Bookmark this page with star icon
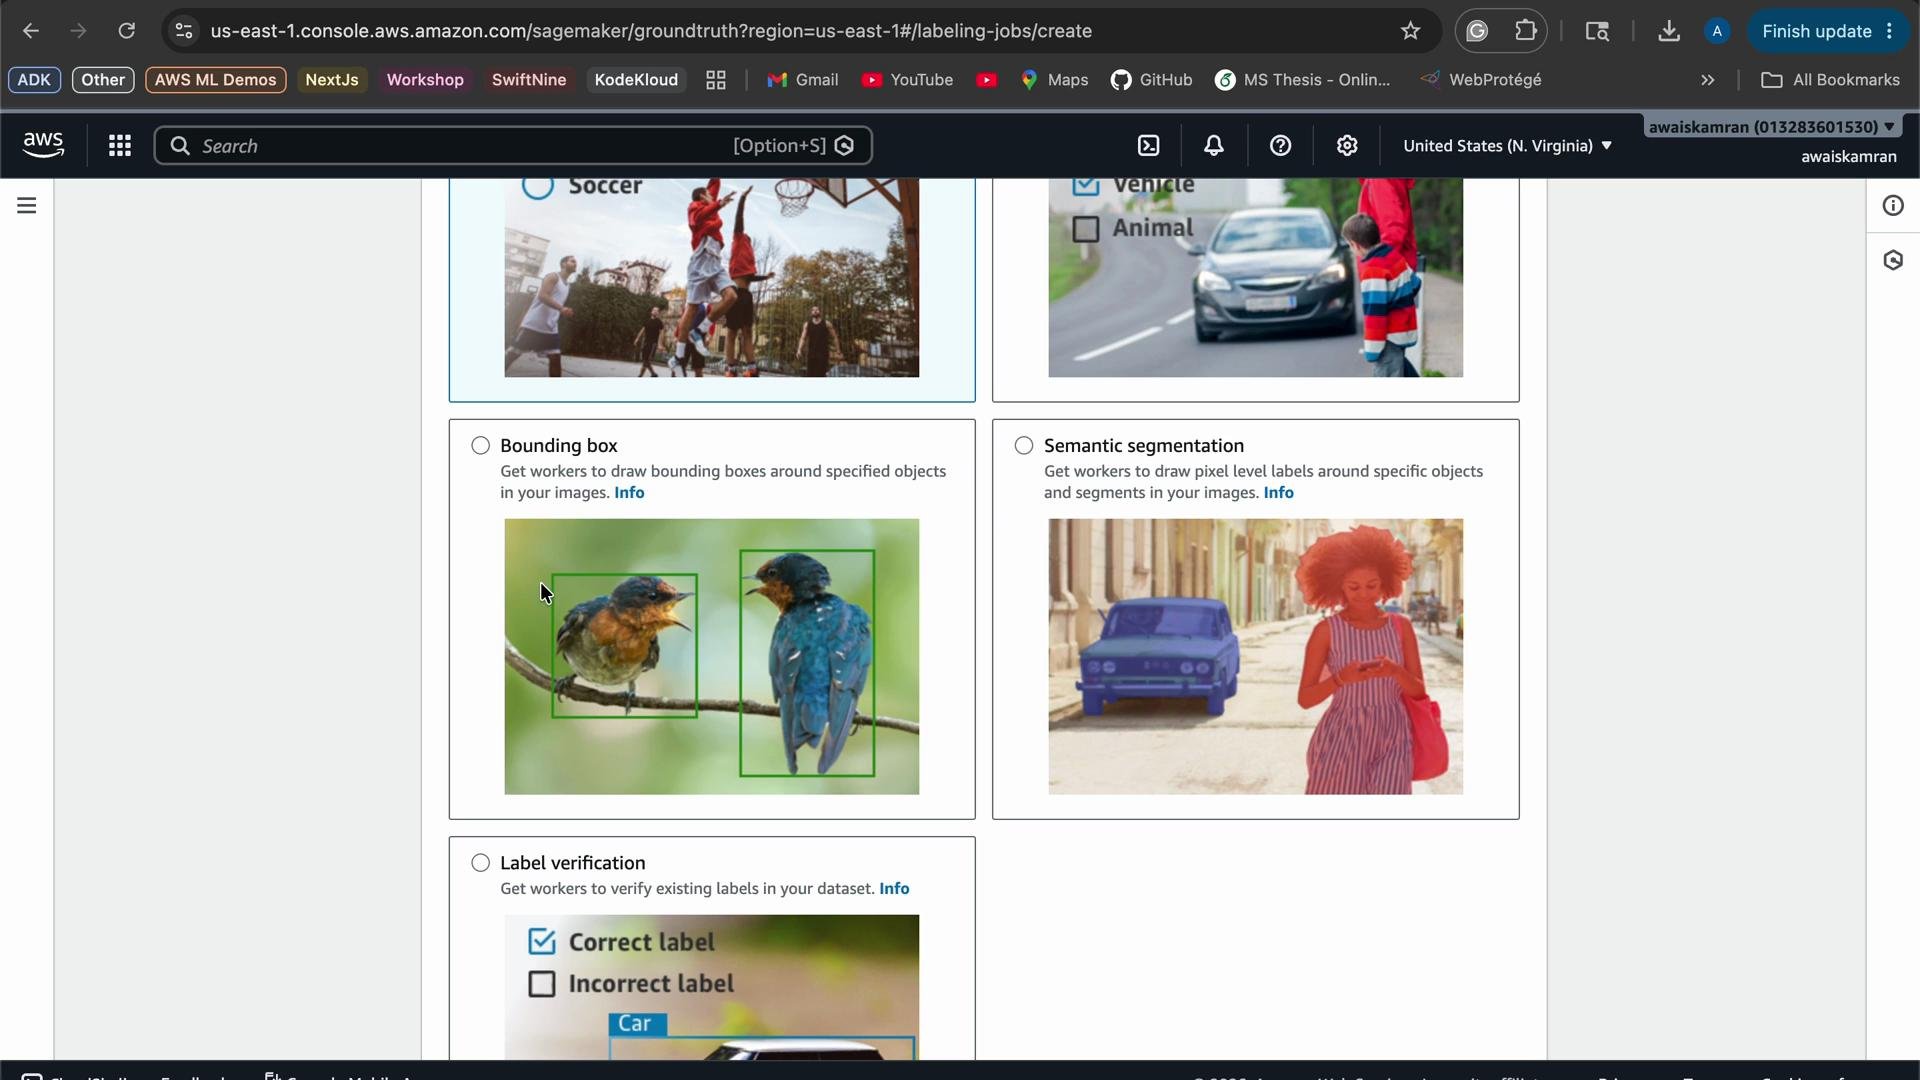The image size is (1920, 1080). point(1410,31)
